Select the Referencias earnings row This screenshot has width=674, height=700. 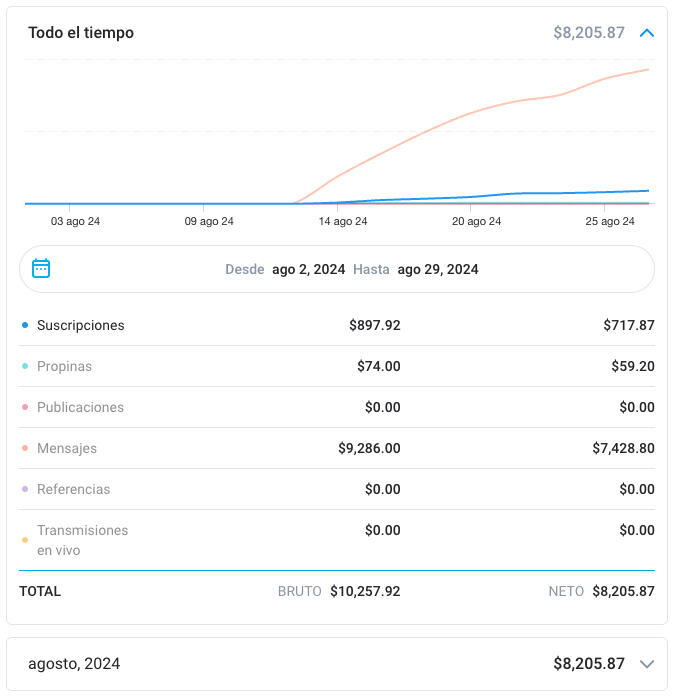pos(337,489)
